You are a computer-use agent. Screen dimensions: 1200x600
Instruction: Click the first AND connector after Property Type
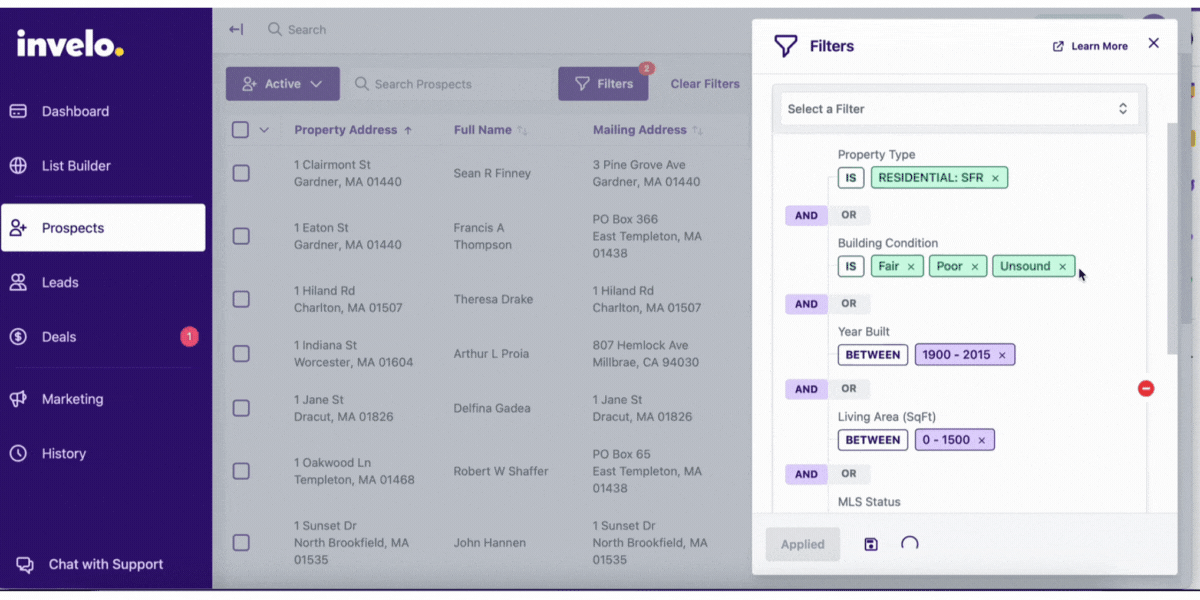click(x=806, y=215)
